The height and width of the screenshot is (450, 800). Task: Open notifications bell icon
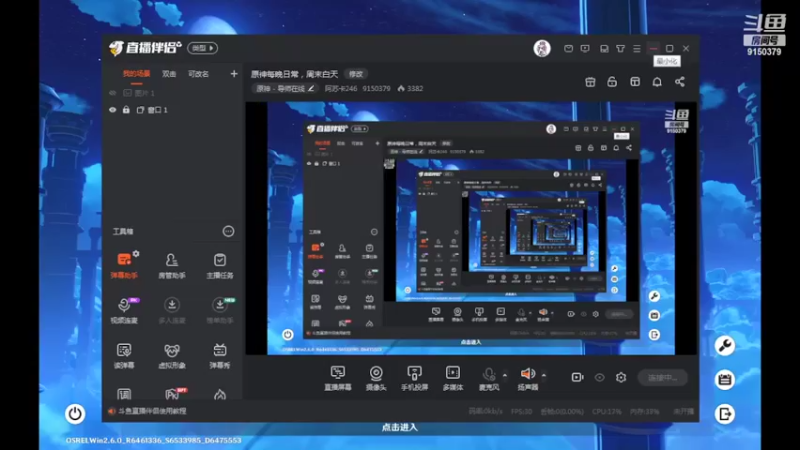point(657,82)
